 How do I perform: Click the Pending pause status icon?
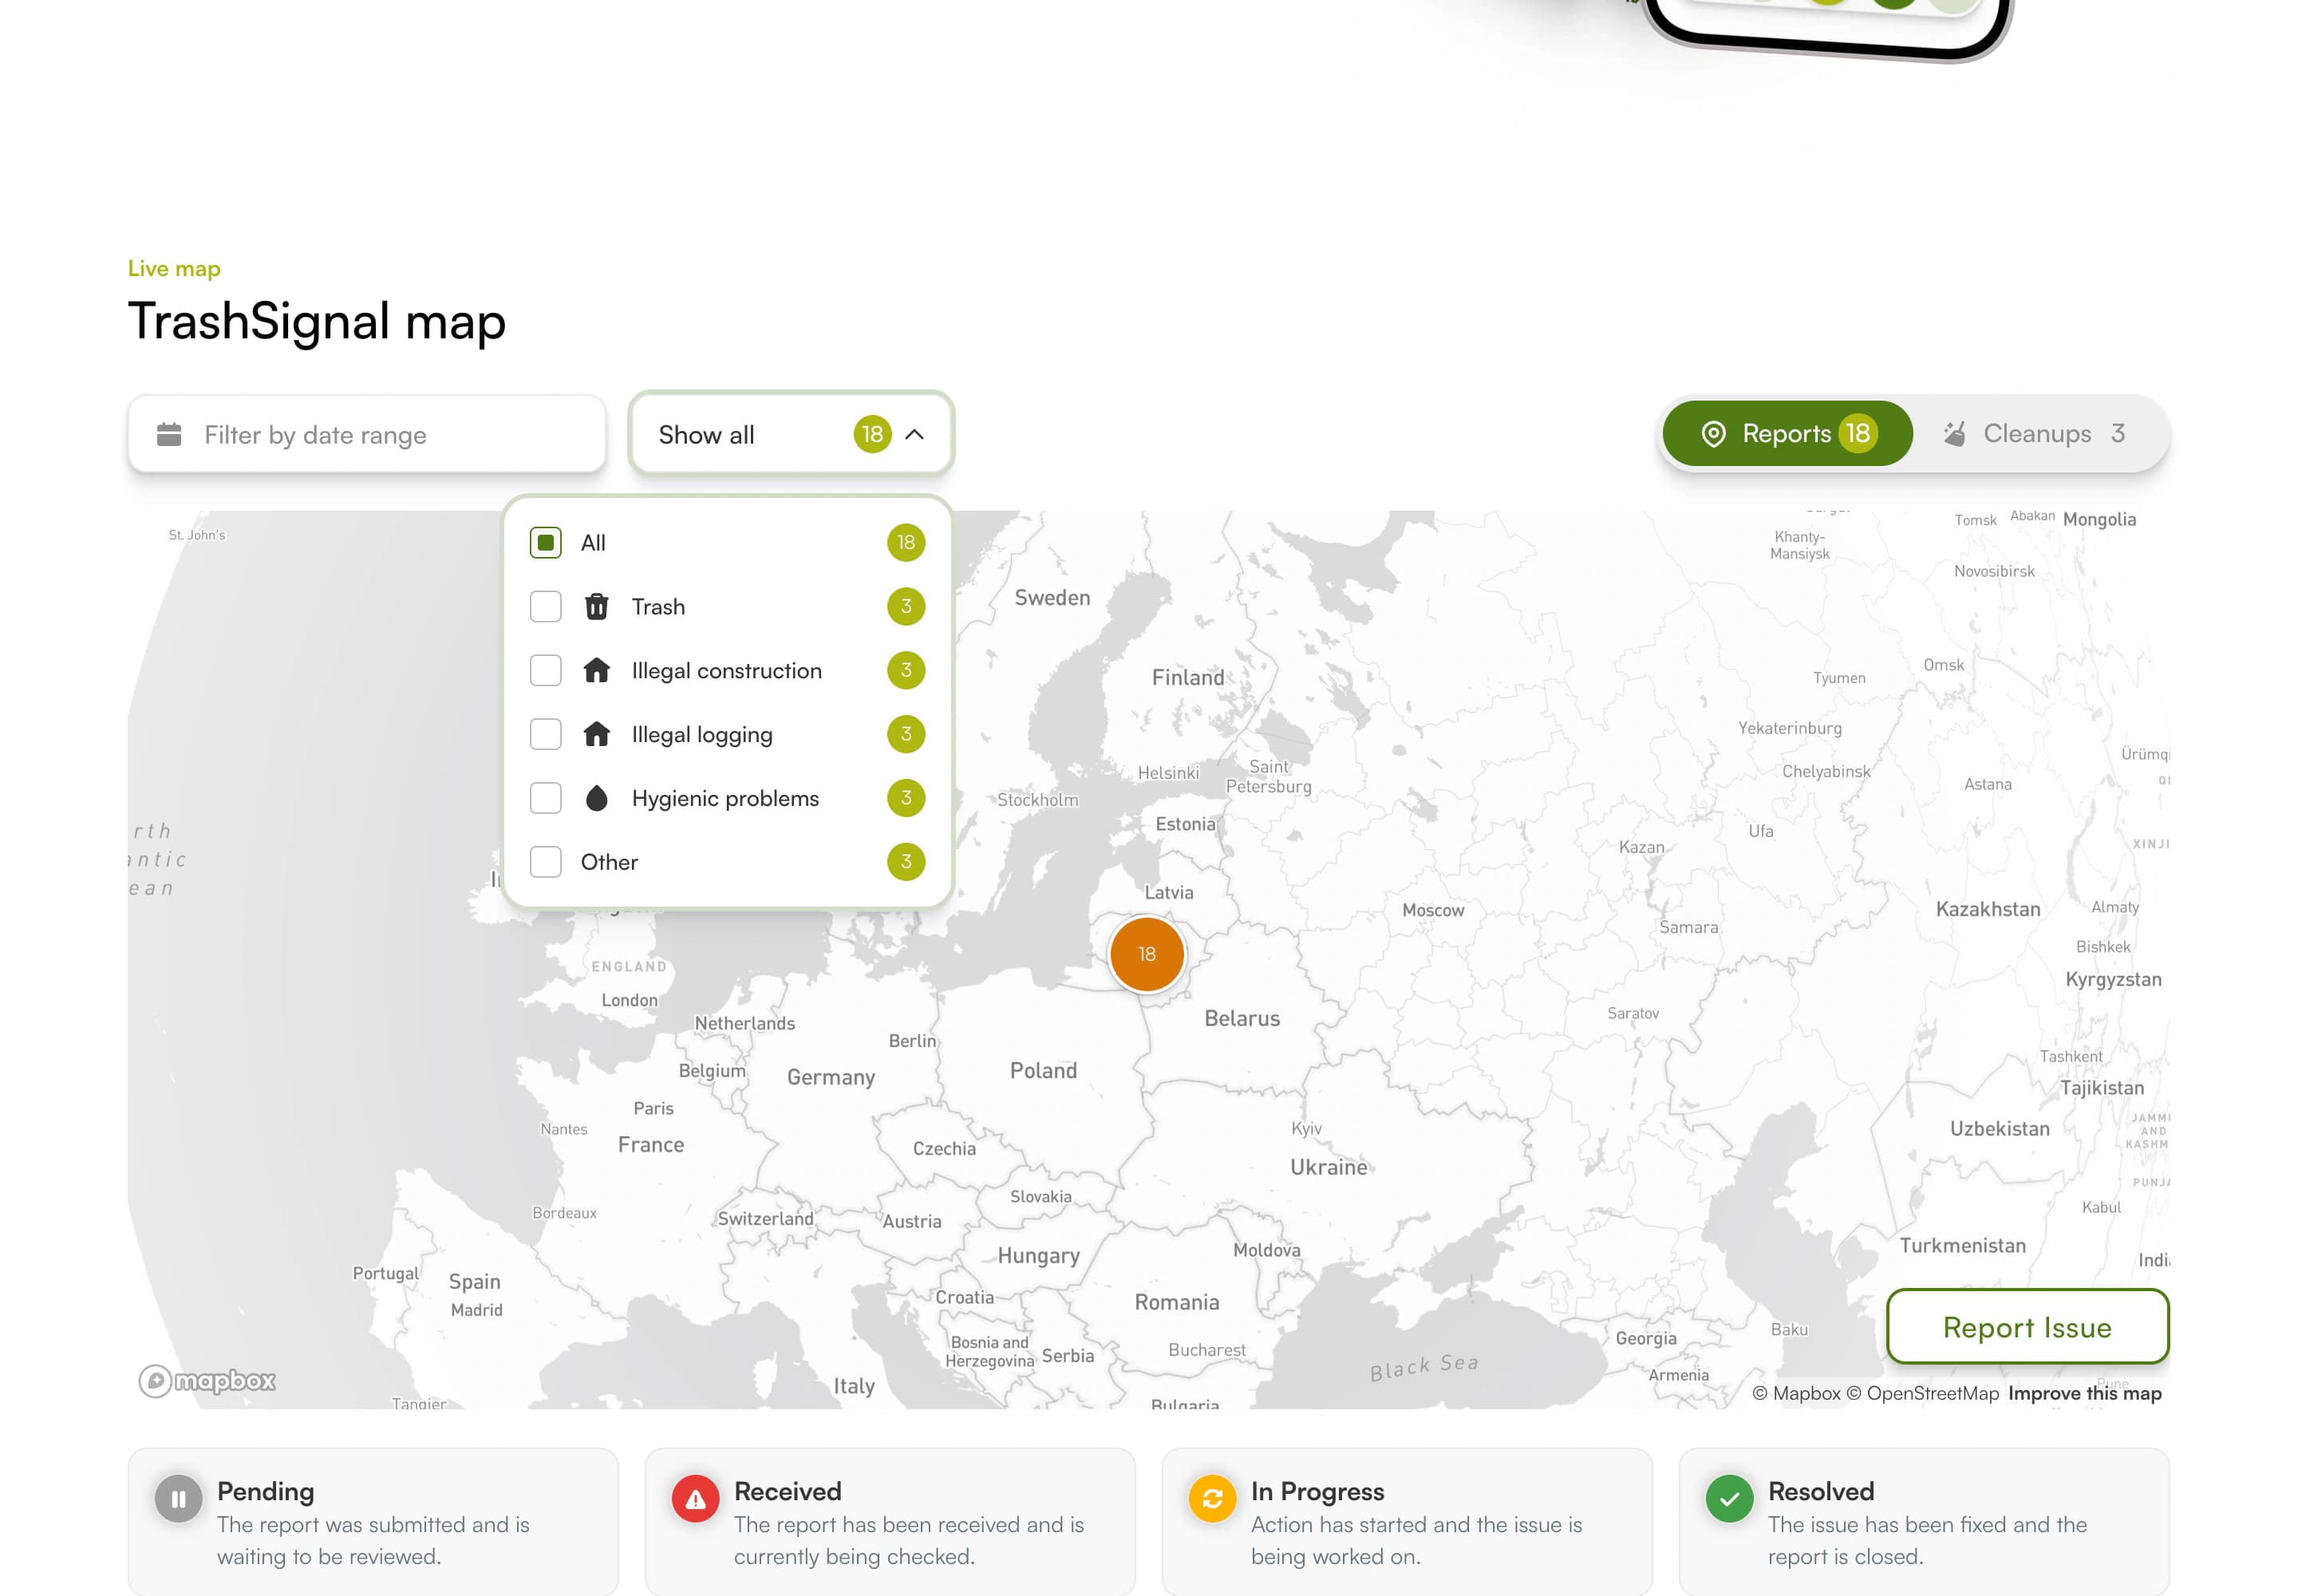(x=178, y=1499)
